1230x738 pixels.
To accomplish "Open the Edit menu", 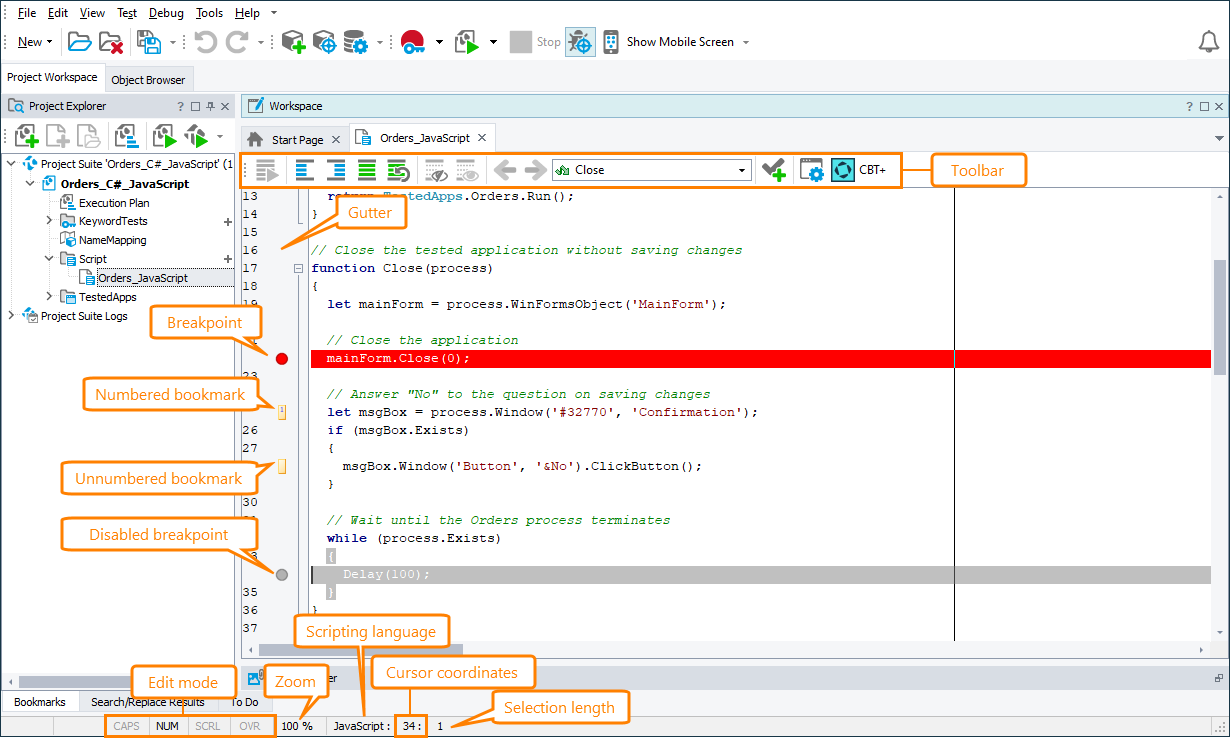I will pos(58,13).
